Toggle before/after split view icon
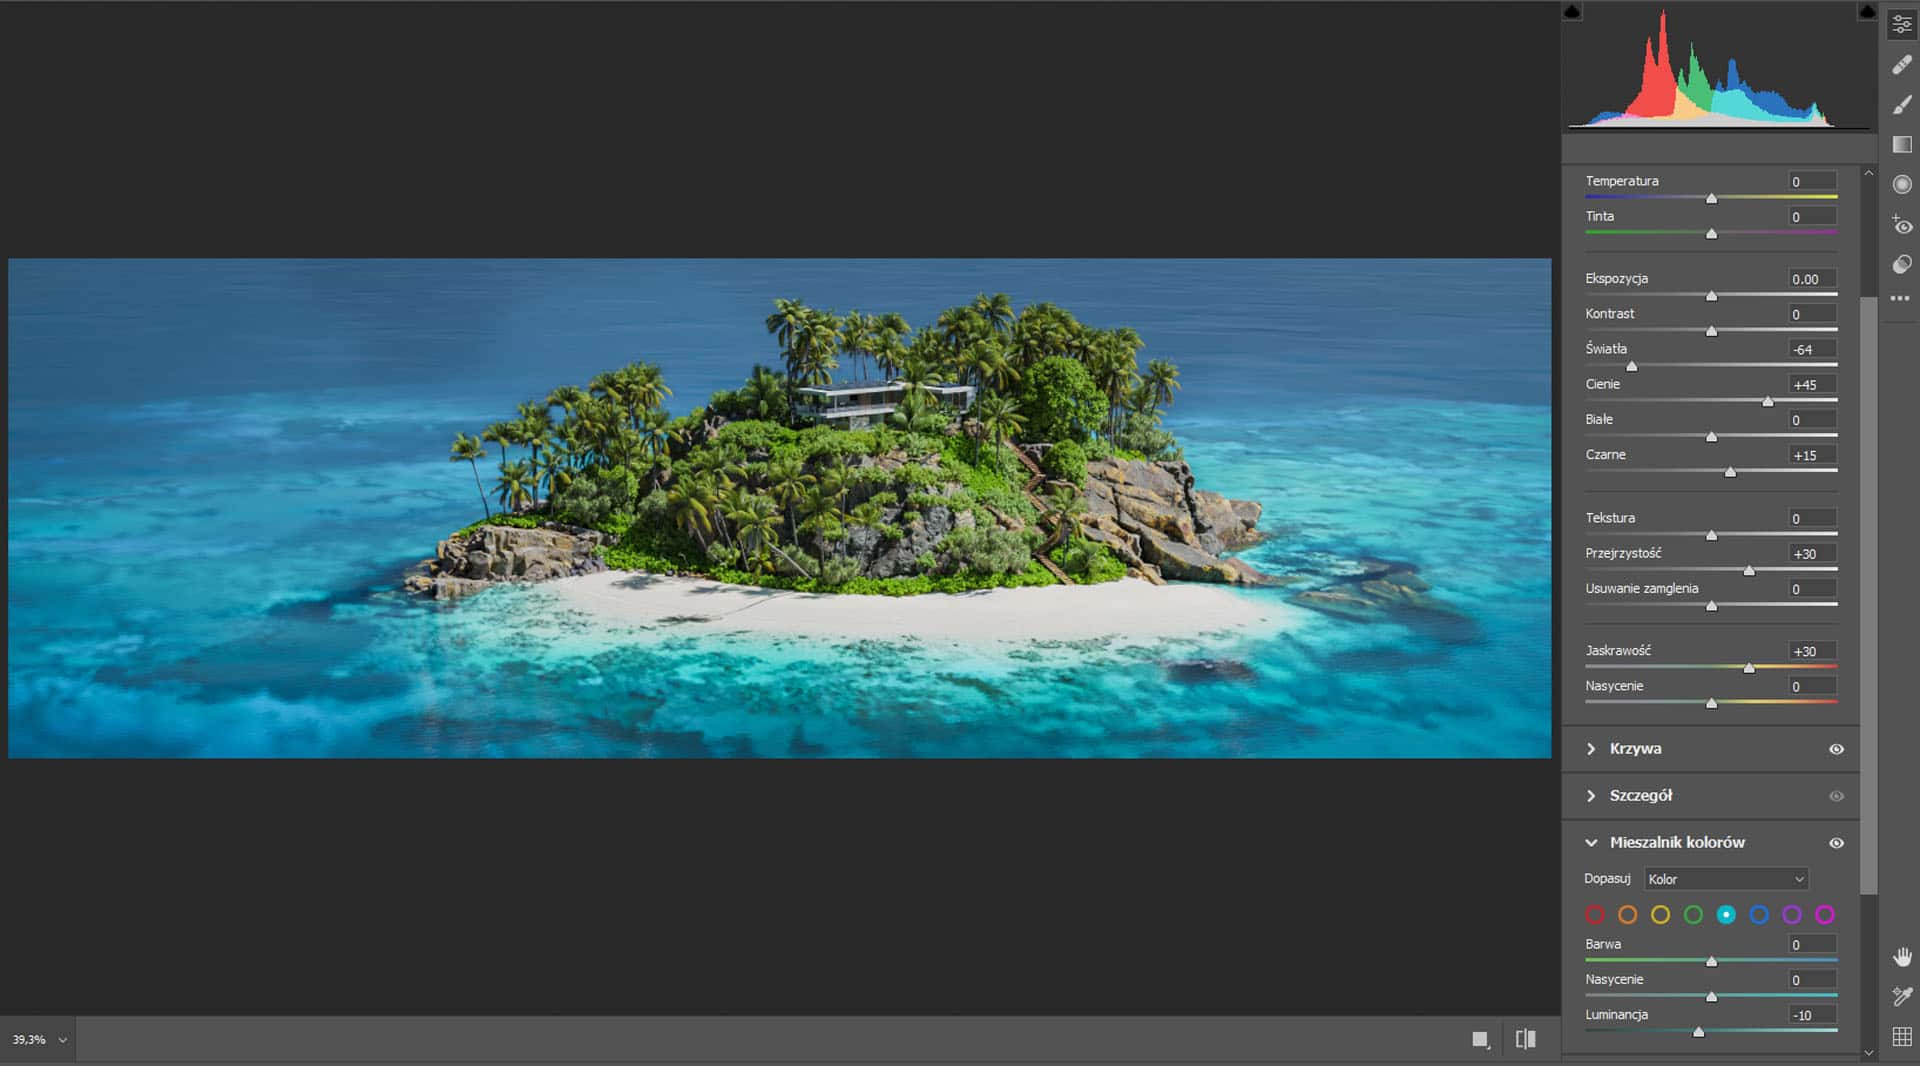1920x1066 pixels. tap(1525, 1039)
